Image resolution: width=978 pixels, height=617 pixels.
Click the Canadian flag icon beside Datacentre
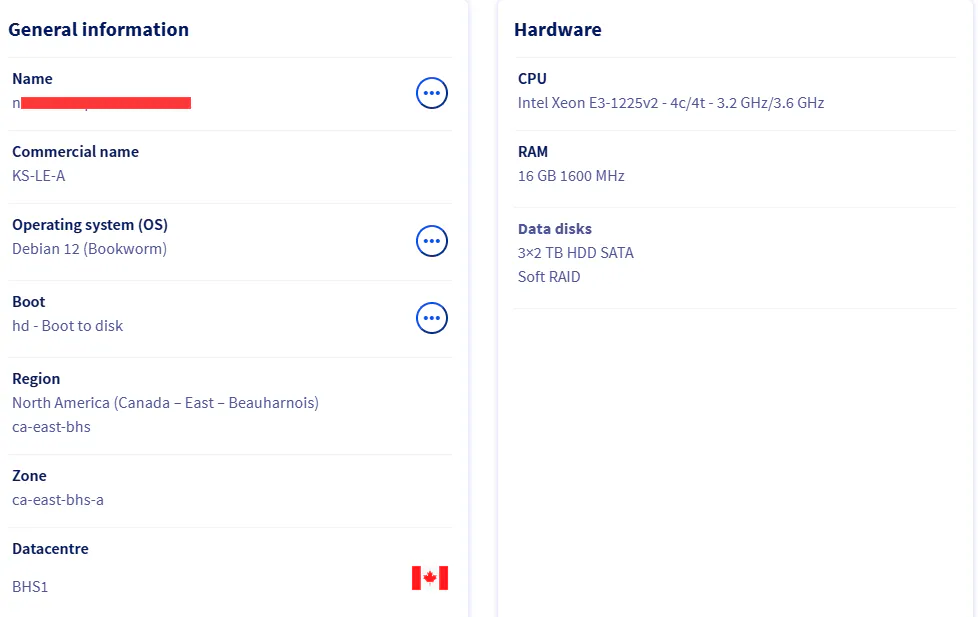[x=429, y=577]
